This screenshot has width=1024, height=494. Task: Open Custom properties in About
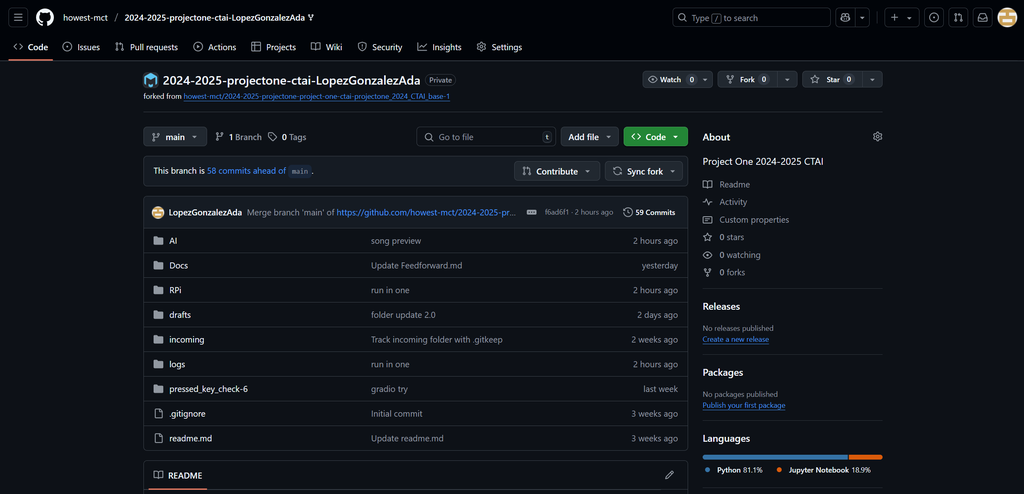coord(746,220)
